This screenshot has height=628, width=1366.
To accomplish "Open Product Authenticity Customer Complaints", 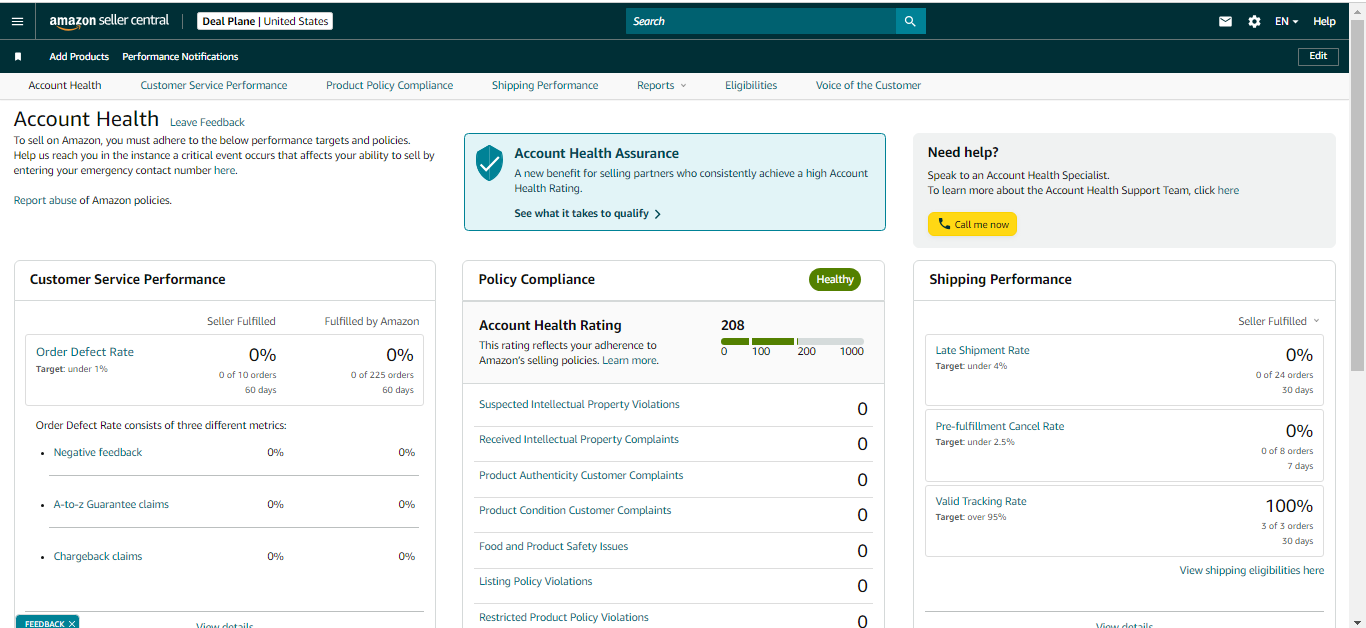I will [581, 476].
